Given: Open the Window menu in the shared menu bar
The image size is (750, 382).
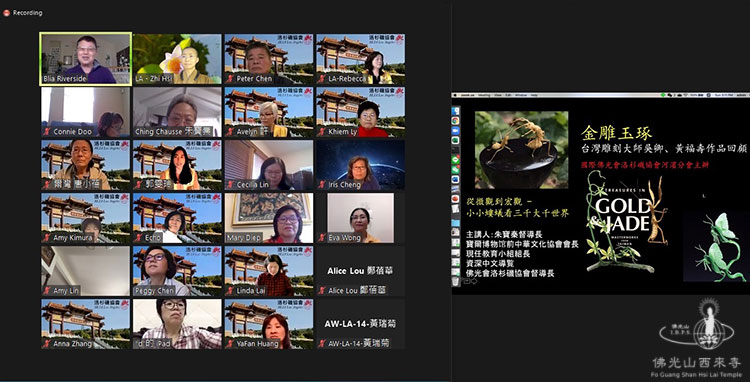Looking at the screenshot, I should point(521,95).
